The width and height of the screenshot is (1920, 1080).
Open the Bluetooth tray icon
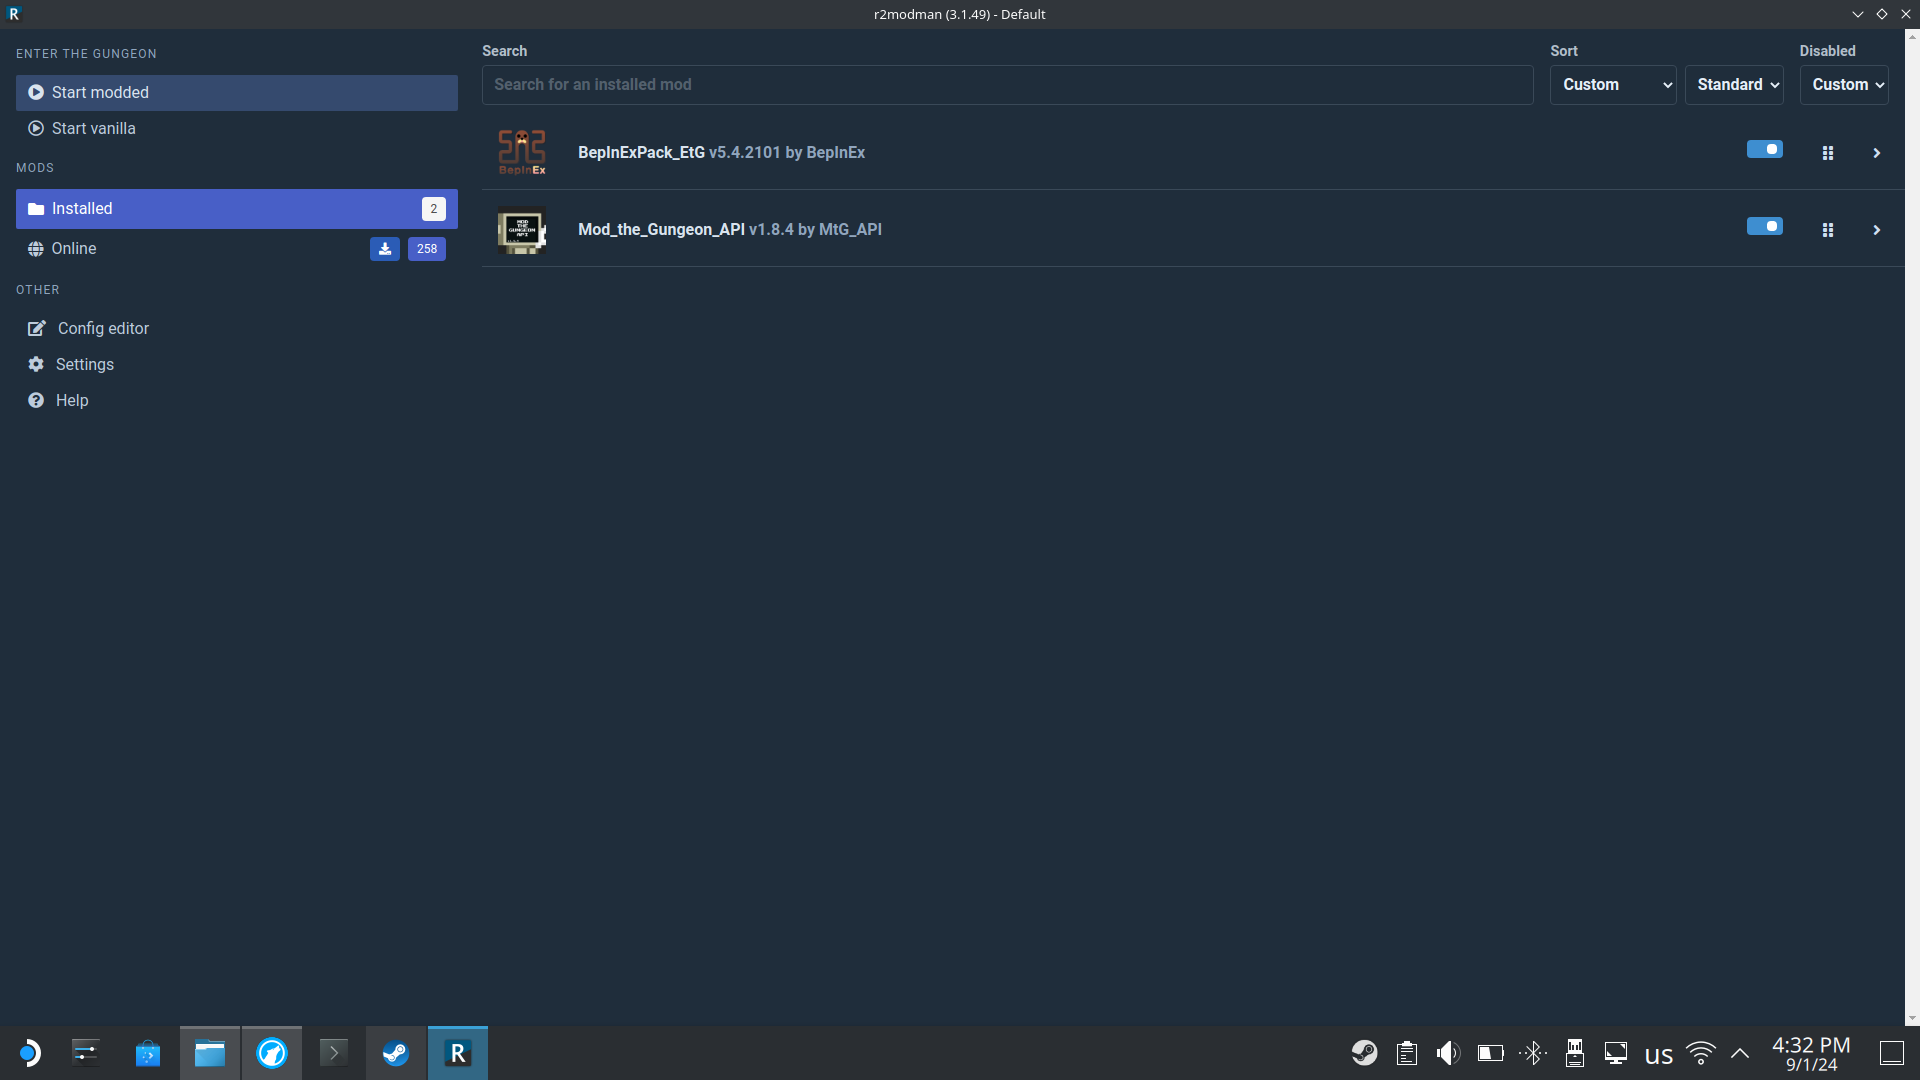1533,1053
